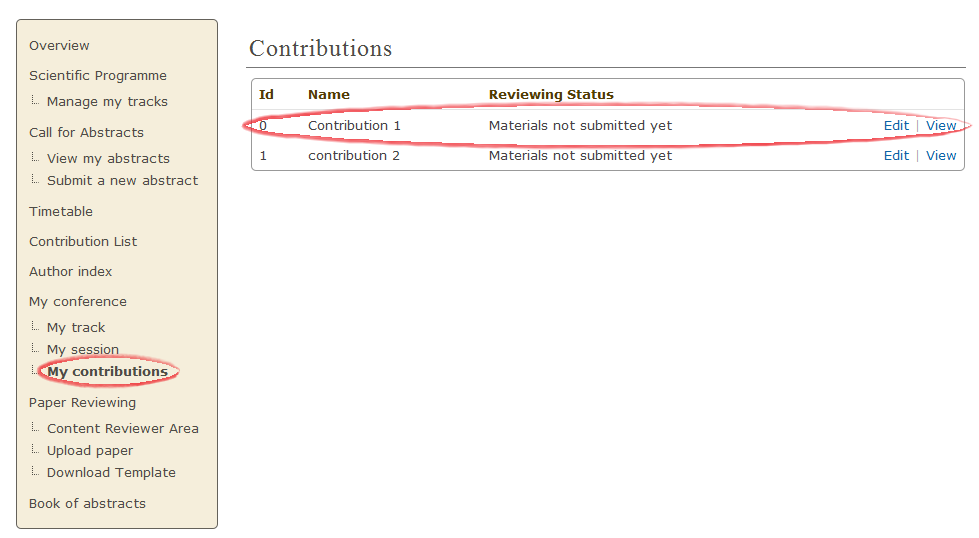Open Scientific Programme section

click(98, 76)
